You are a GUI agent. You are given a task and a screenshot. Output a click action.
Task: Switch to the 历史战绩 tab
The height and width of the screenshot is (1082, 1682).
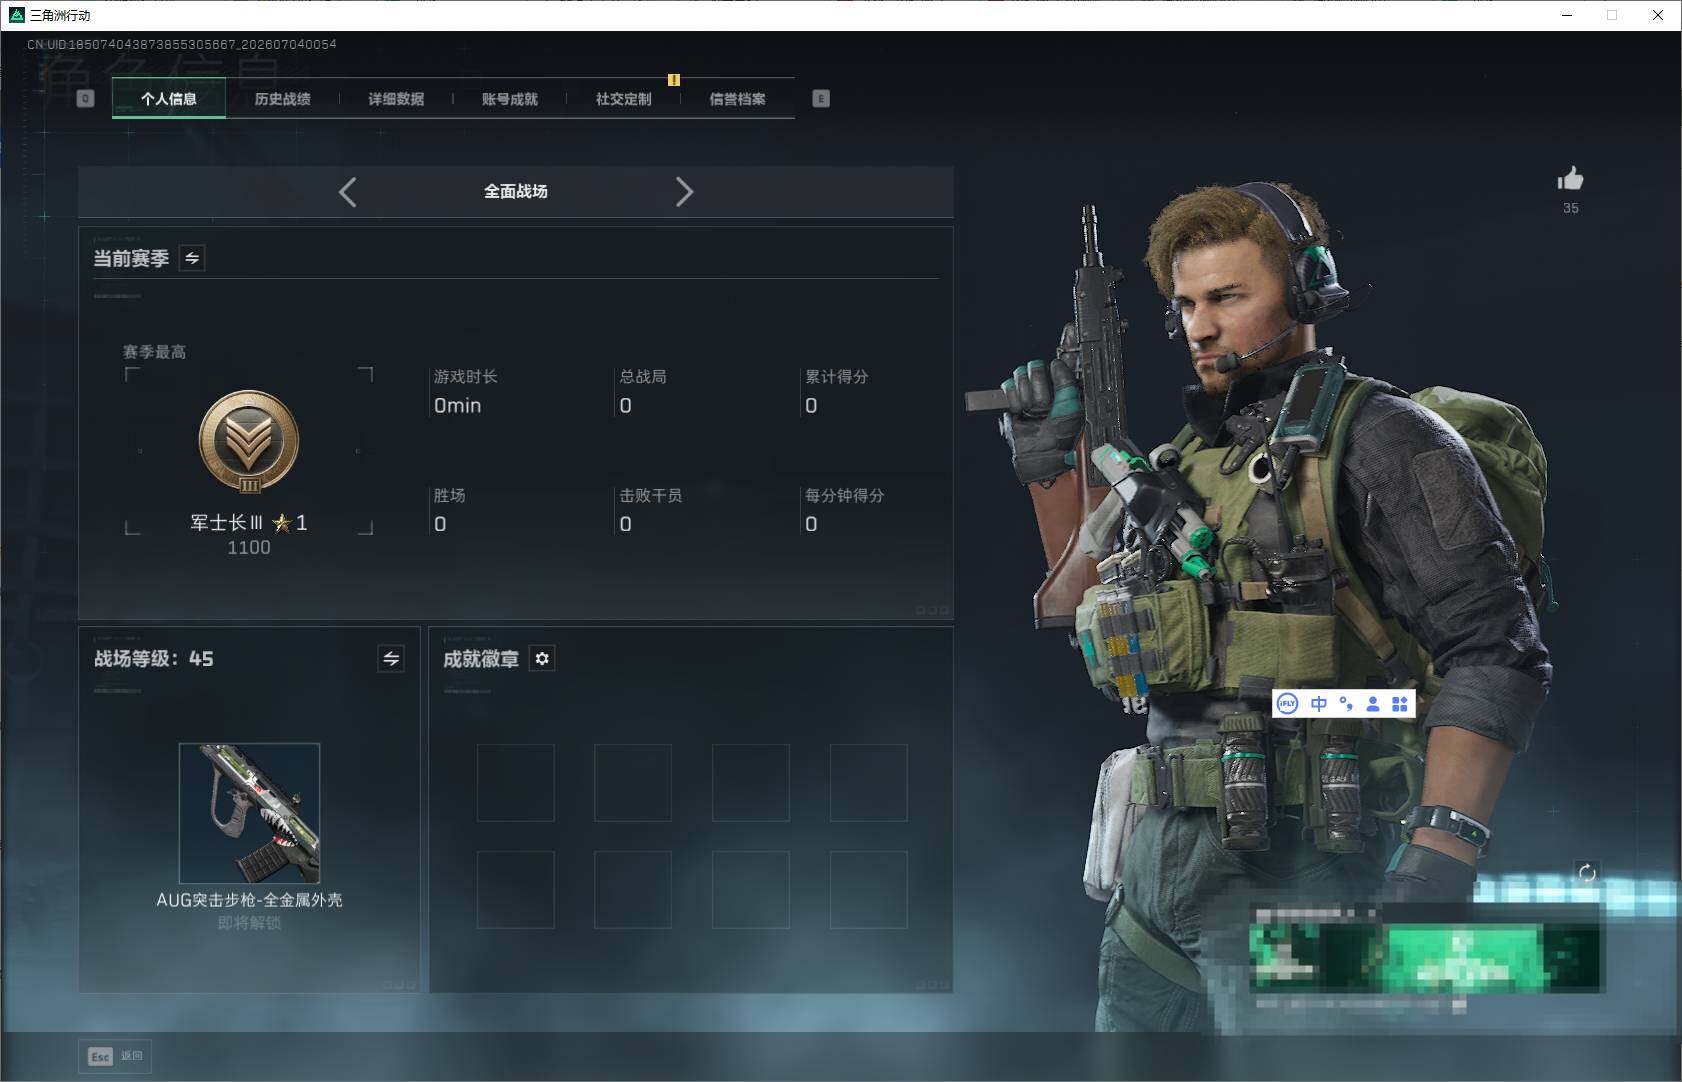tap(283, 99)
